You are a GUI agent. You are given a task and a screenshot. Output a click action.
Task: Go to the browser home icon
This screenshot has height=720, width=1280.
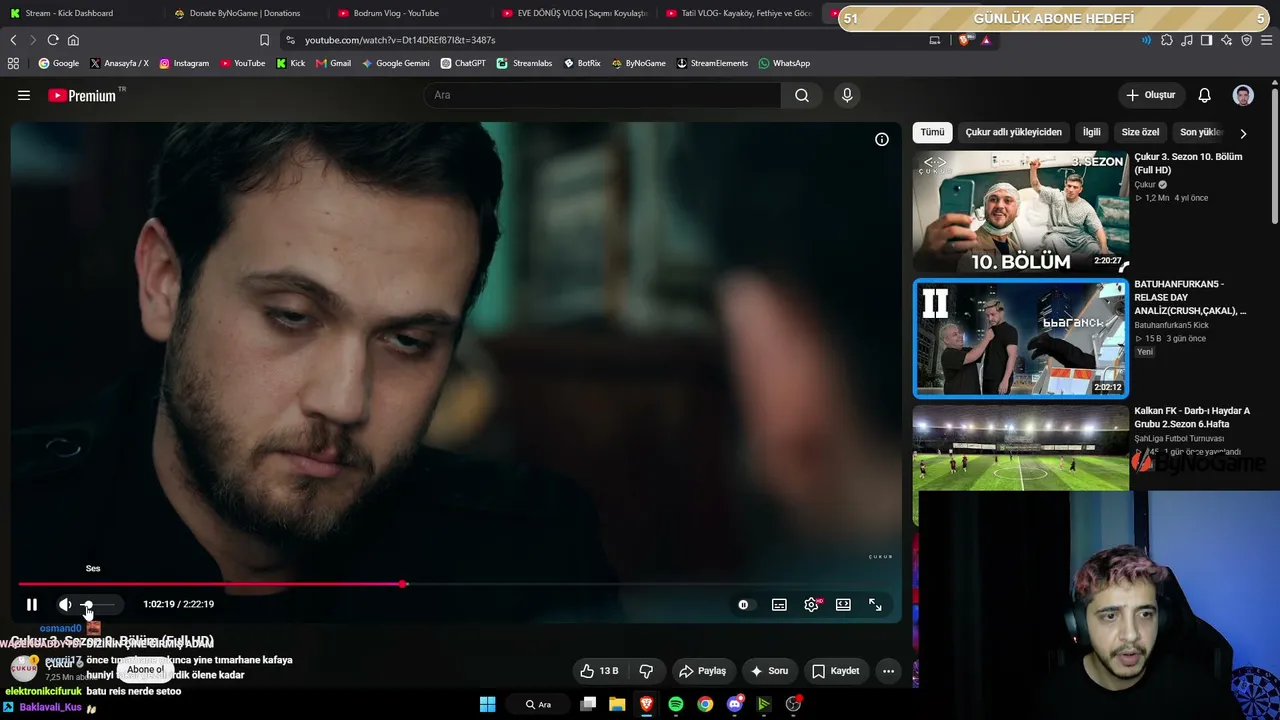click(x=73, y=40)
